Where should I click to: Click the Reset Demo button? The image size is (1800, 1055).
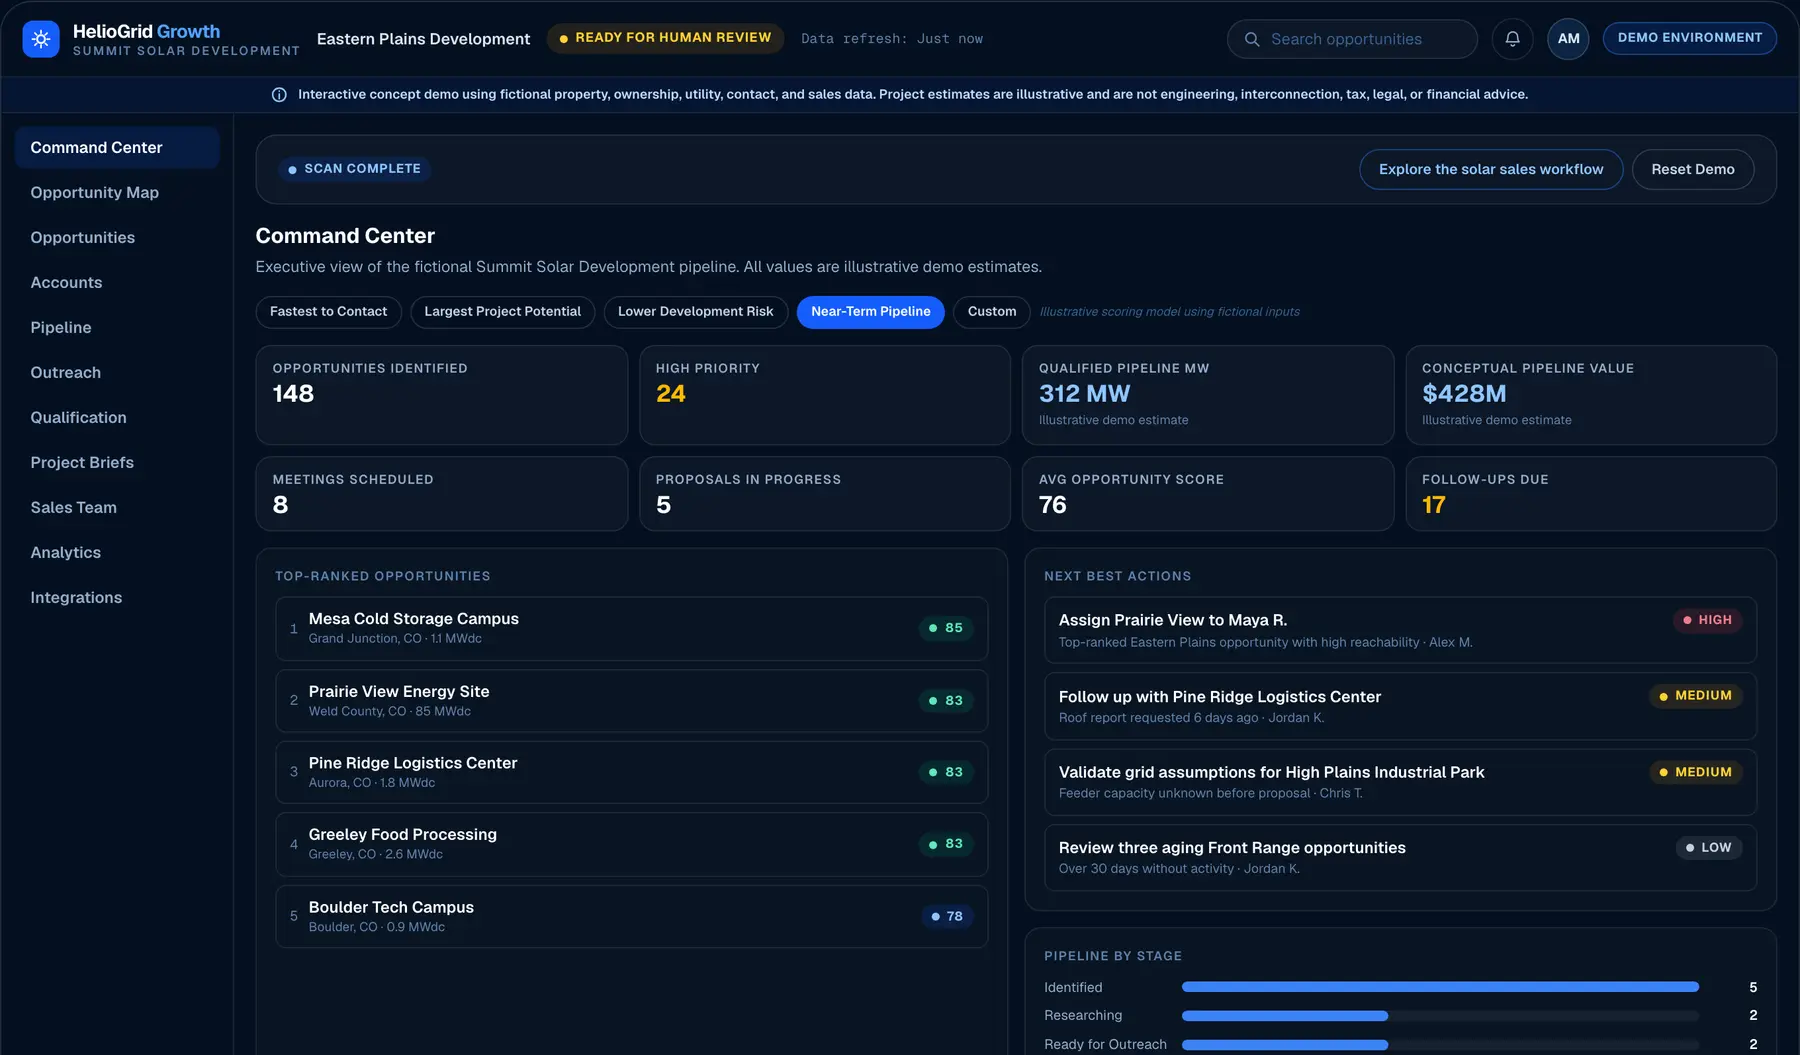tap(1692, 169)
